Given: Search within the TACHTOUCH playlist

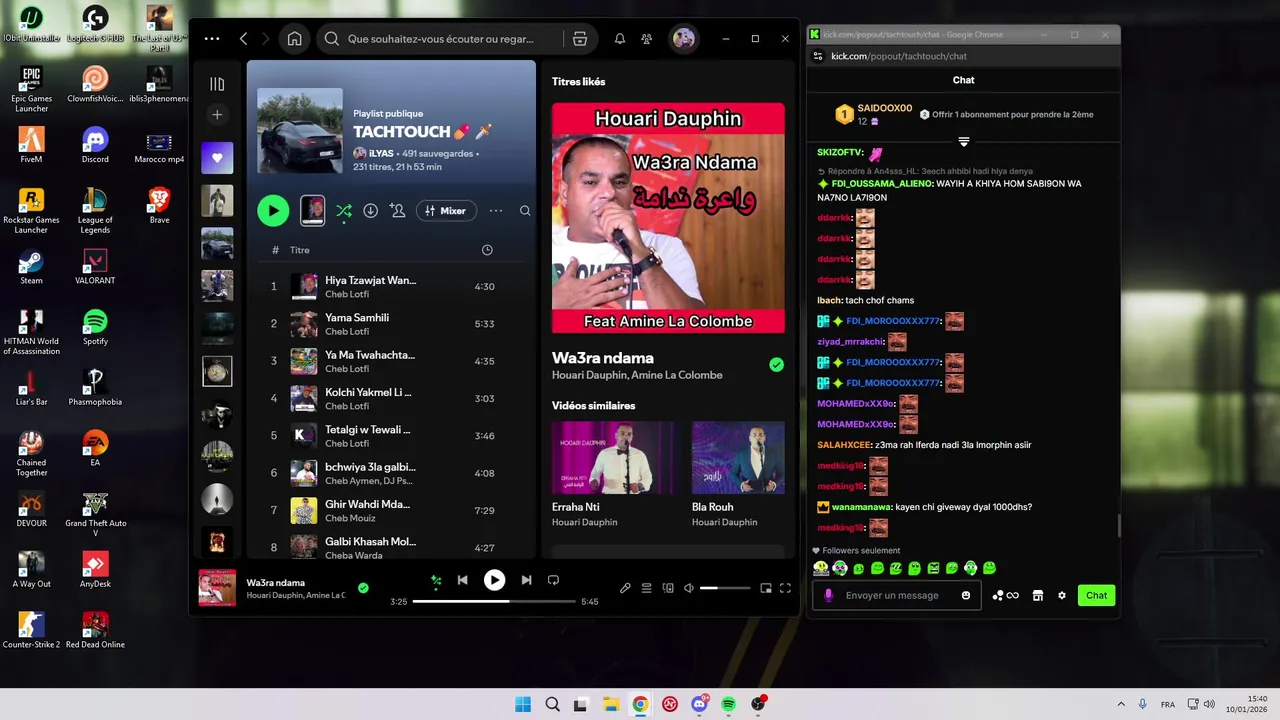Looking at the screenshot, I should [525, 211].
